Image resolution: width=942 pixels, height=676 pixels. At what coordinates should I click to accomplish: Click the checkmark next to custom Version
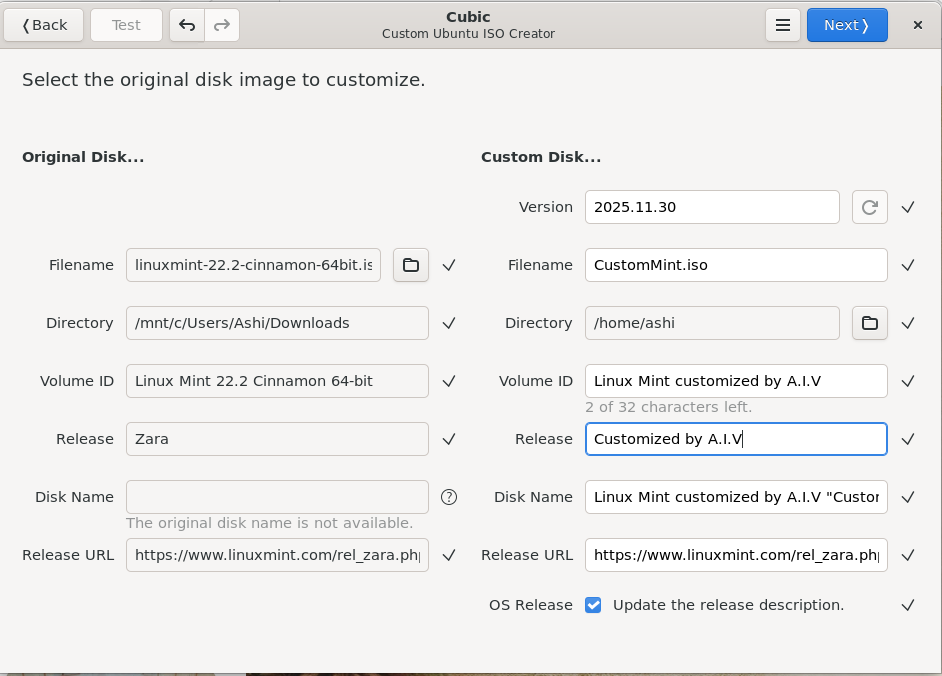908,207
